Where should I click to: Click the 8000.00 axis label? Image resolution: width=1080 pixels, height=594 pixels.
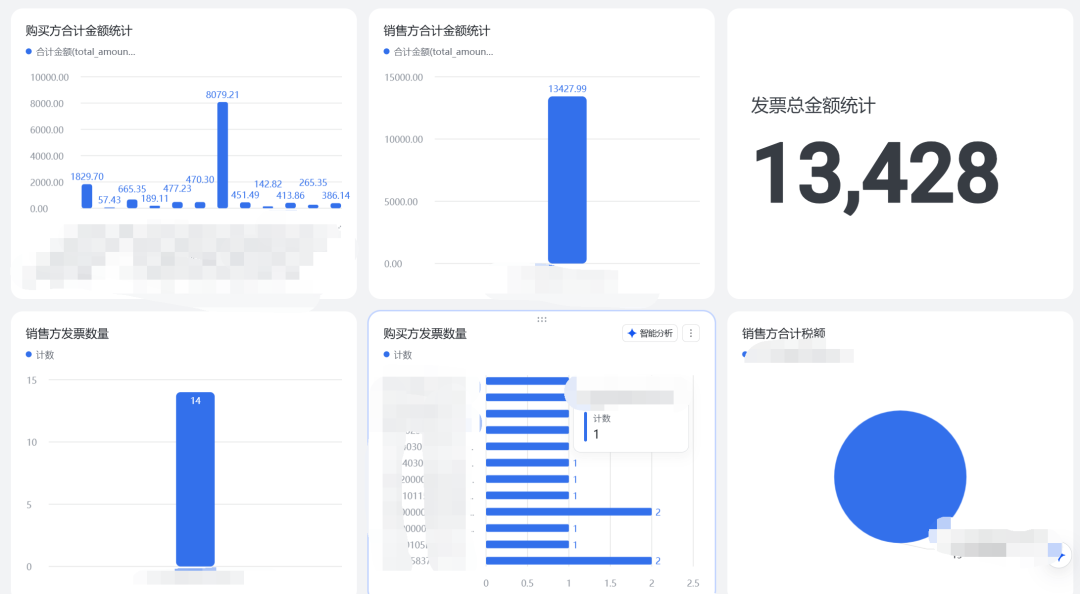(x=47, y=104)
